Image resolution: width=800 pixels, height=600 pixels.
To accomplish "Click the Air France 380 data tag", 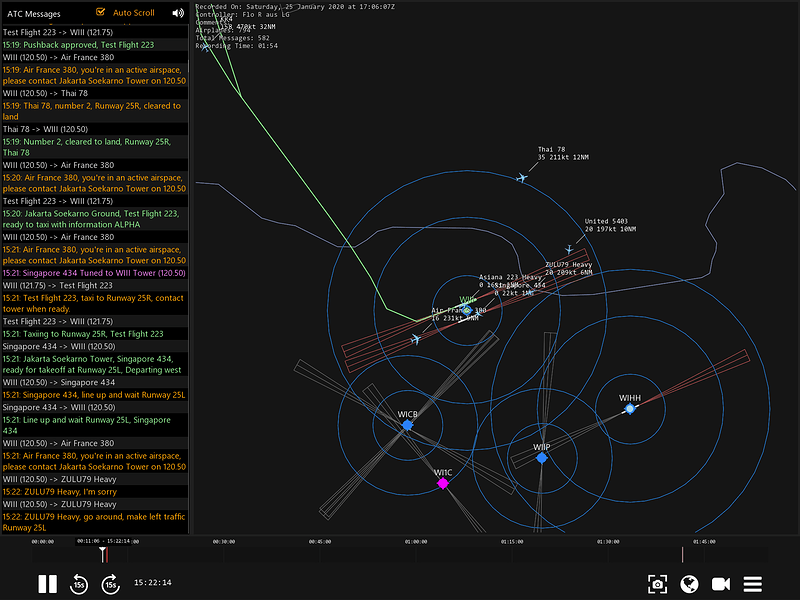I will (x=458, y=314).
